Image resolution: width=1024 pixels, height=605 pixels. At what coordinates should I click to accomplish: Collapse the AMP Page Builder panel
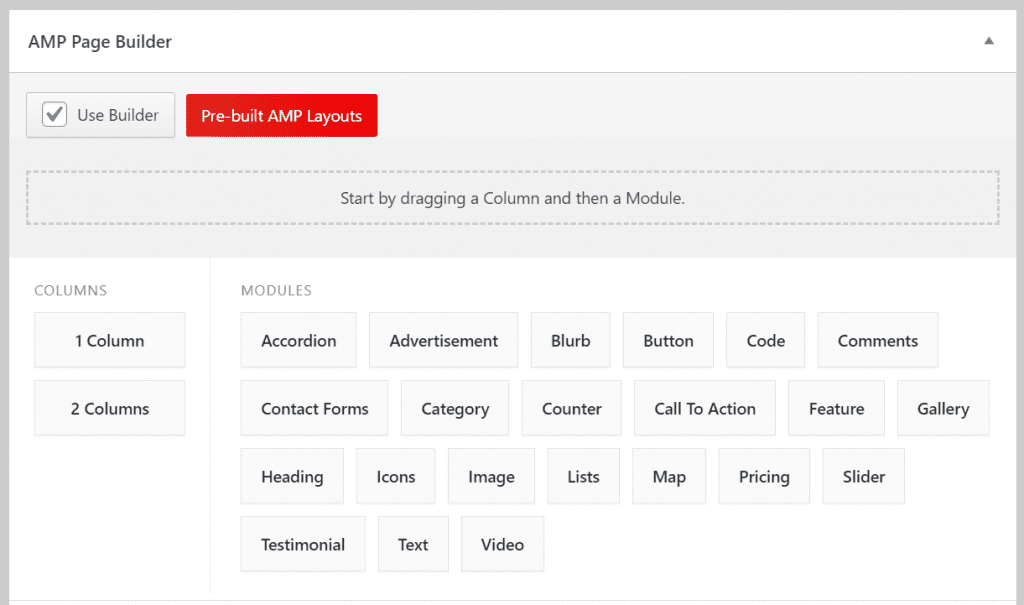pos(989,41)
